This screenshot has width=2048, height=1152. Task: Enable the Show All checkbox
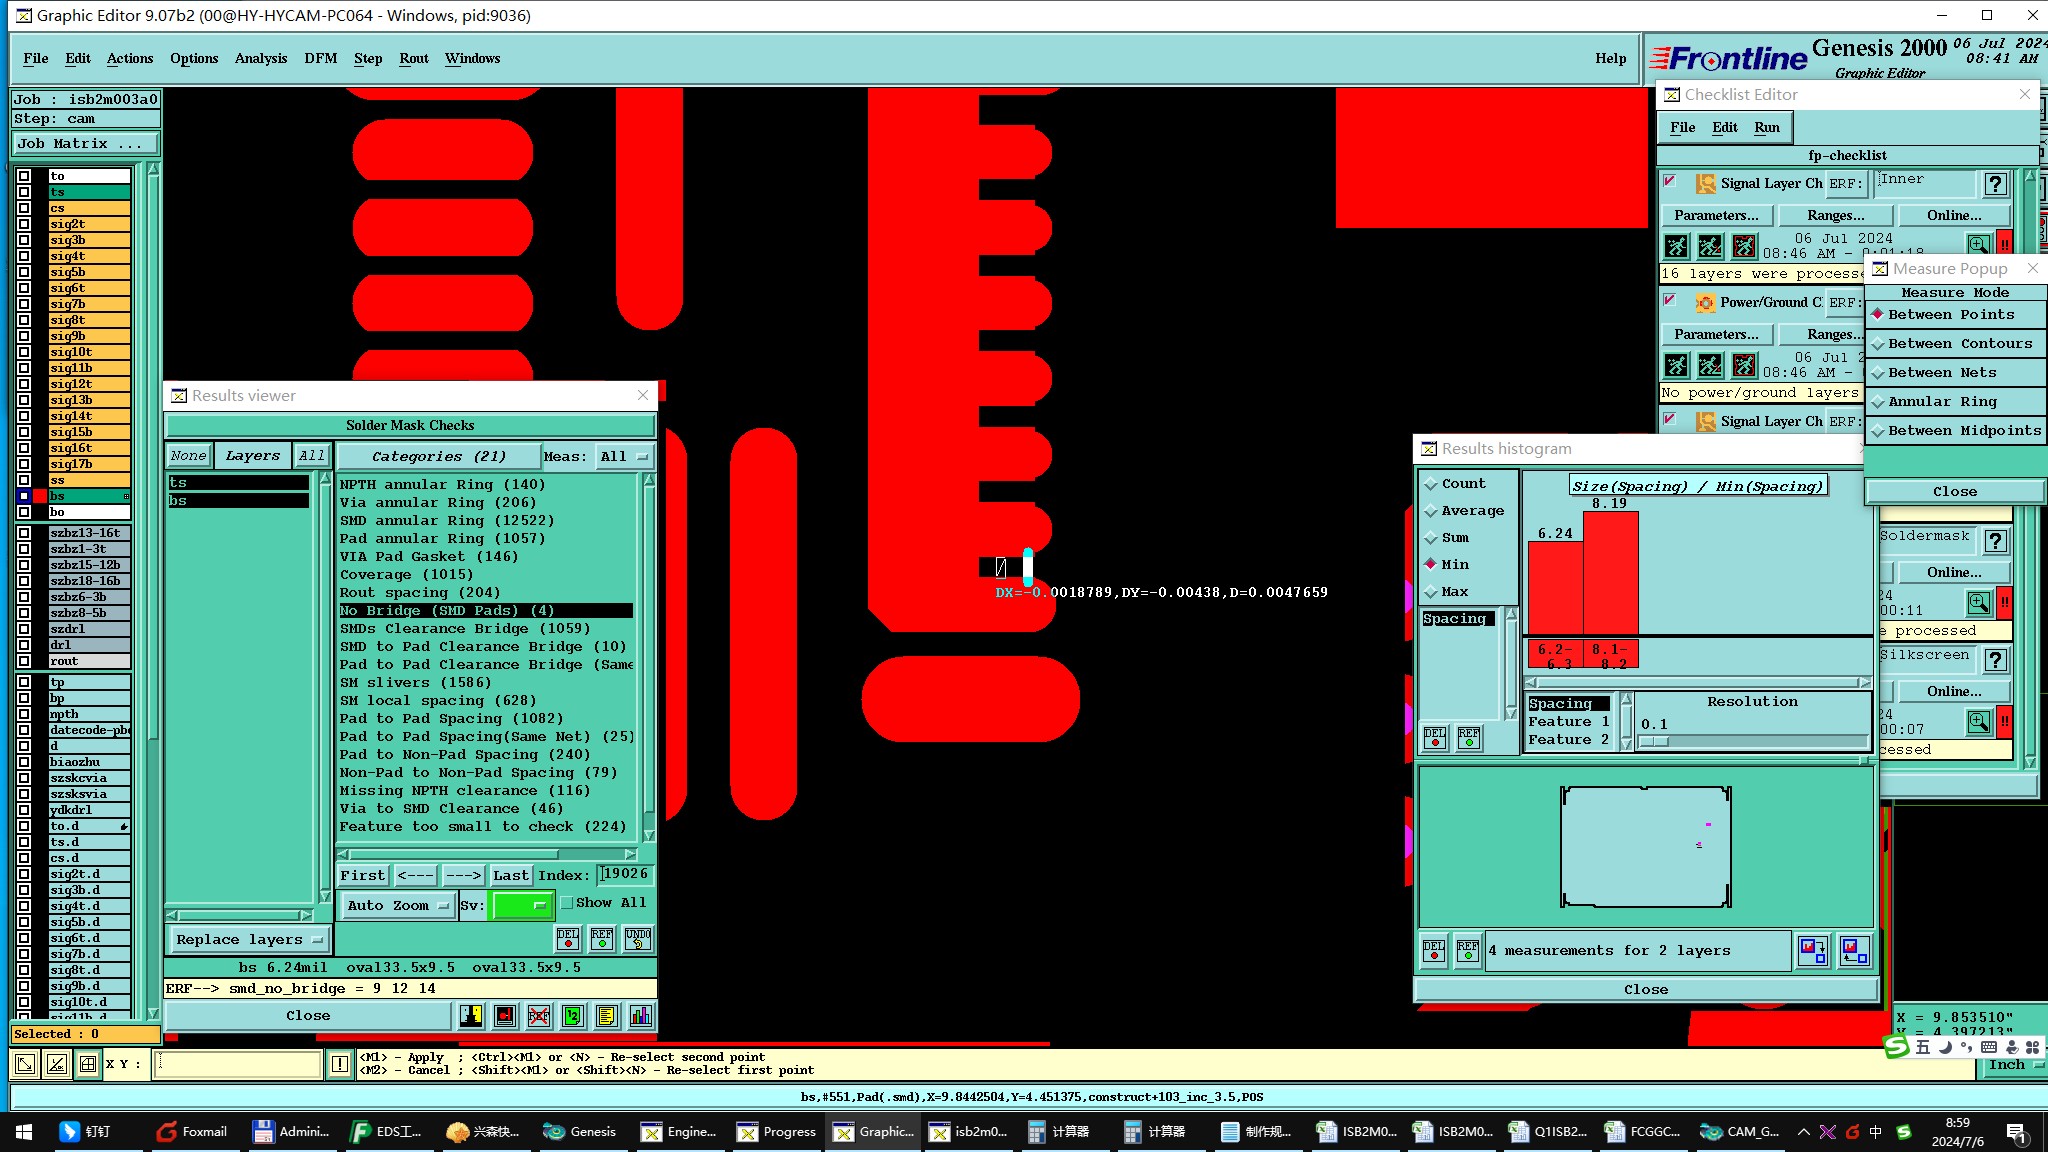(x=567, y=903)
